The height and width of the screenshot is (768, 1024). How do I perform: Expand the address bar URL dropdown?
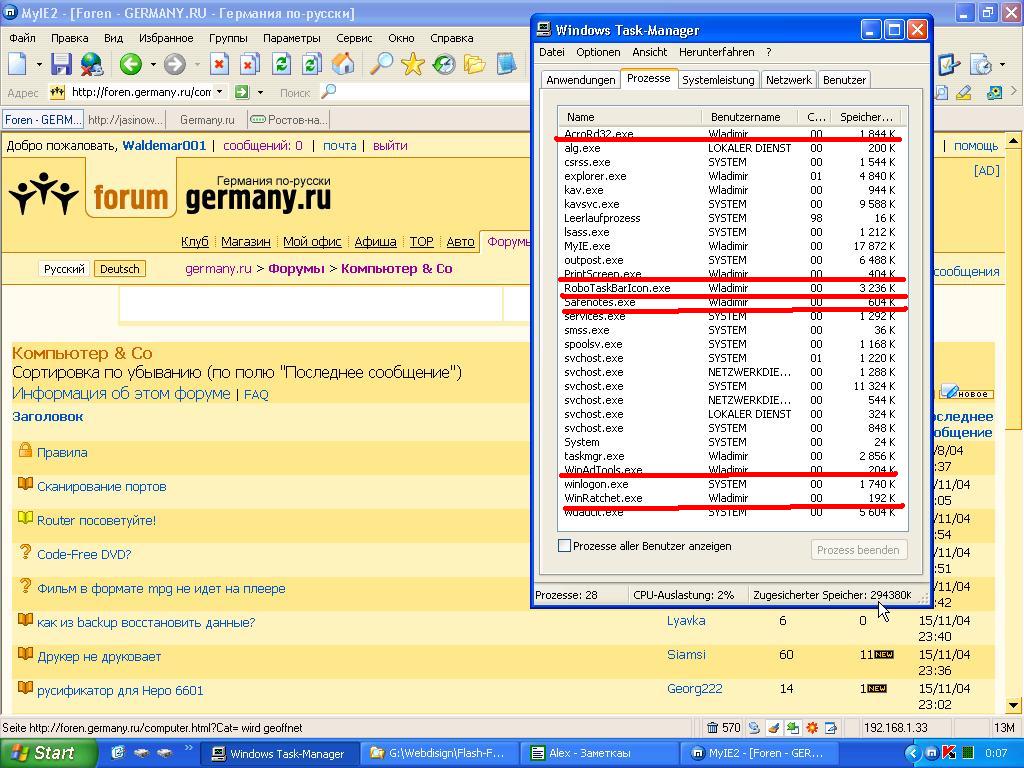[x=219, y=92]
